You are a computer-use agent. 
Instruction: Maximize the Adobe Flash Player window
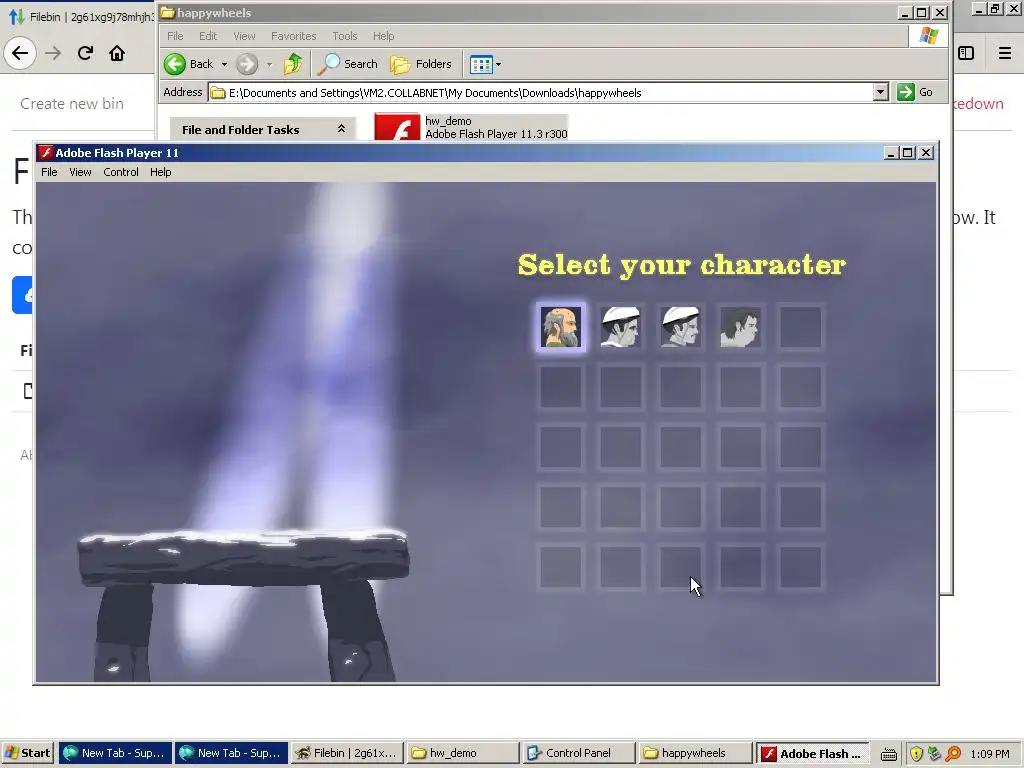pyautogui.click(x=908, y=153)
